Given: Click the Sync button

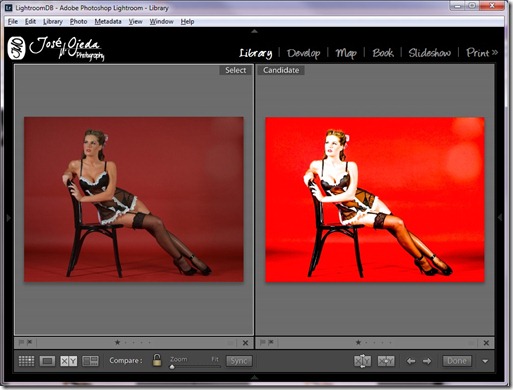Looking at the screenshot, I should click(239, 361).
